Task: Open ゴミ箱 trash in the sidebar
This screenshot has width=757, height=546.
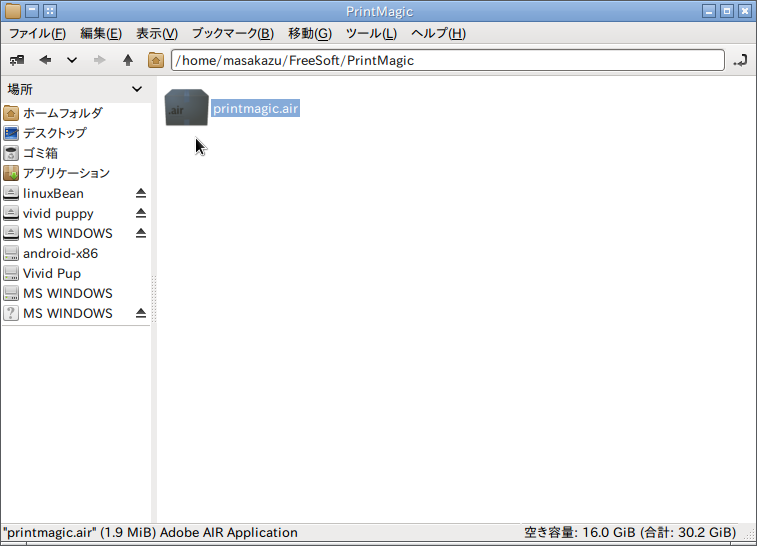Action: coord(76,153)
